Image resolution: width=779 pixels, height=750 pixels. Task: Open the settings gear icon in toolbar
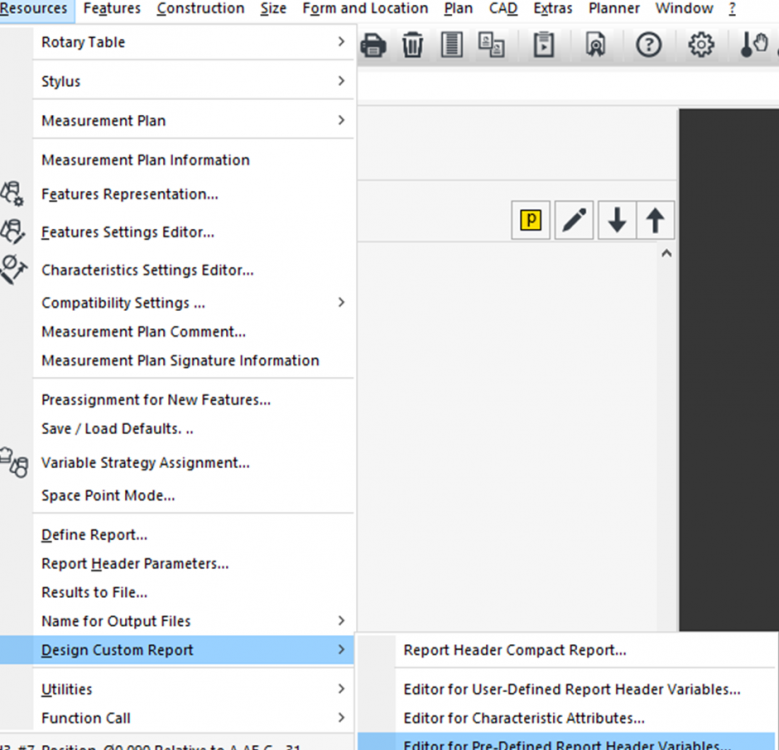tap(701, 45)
